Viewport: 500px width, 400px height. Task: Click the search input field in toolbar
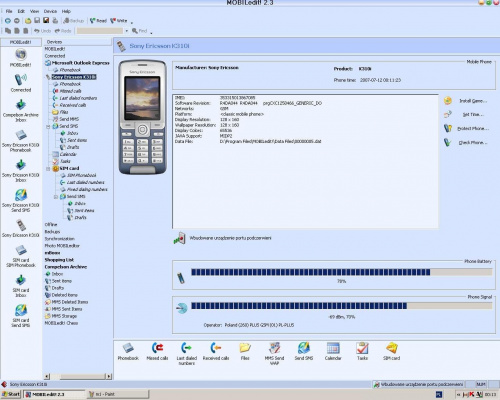pyautogui.click(x=100, y=31)
